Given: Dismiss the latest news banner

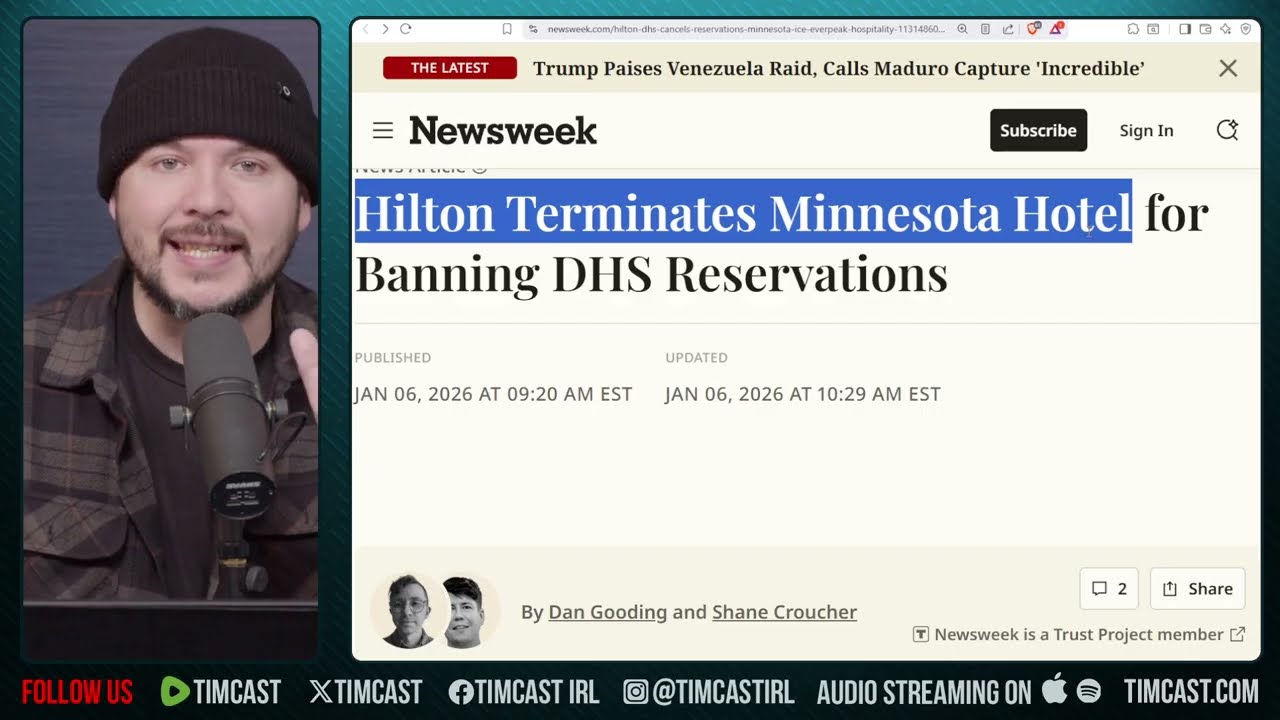Looking at the screenshot, I should point(1228,68).
